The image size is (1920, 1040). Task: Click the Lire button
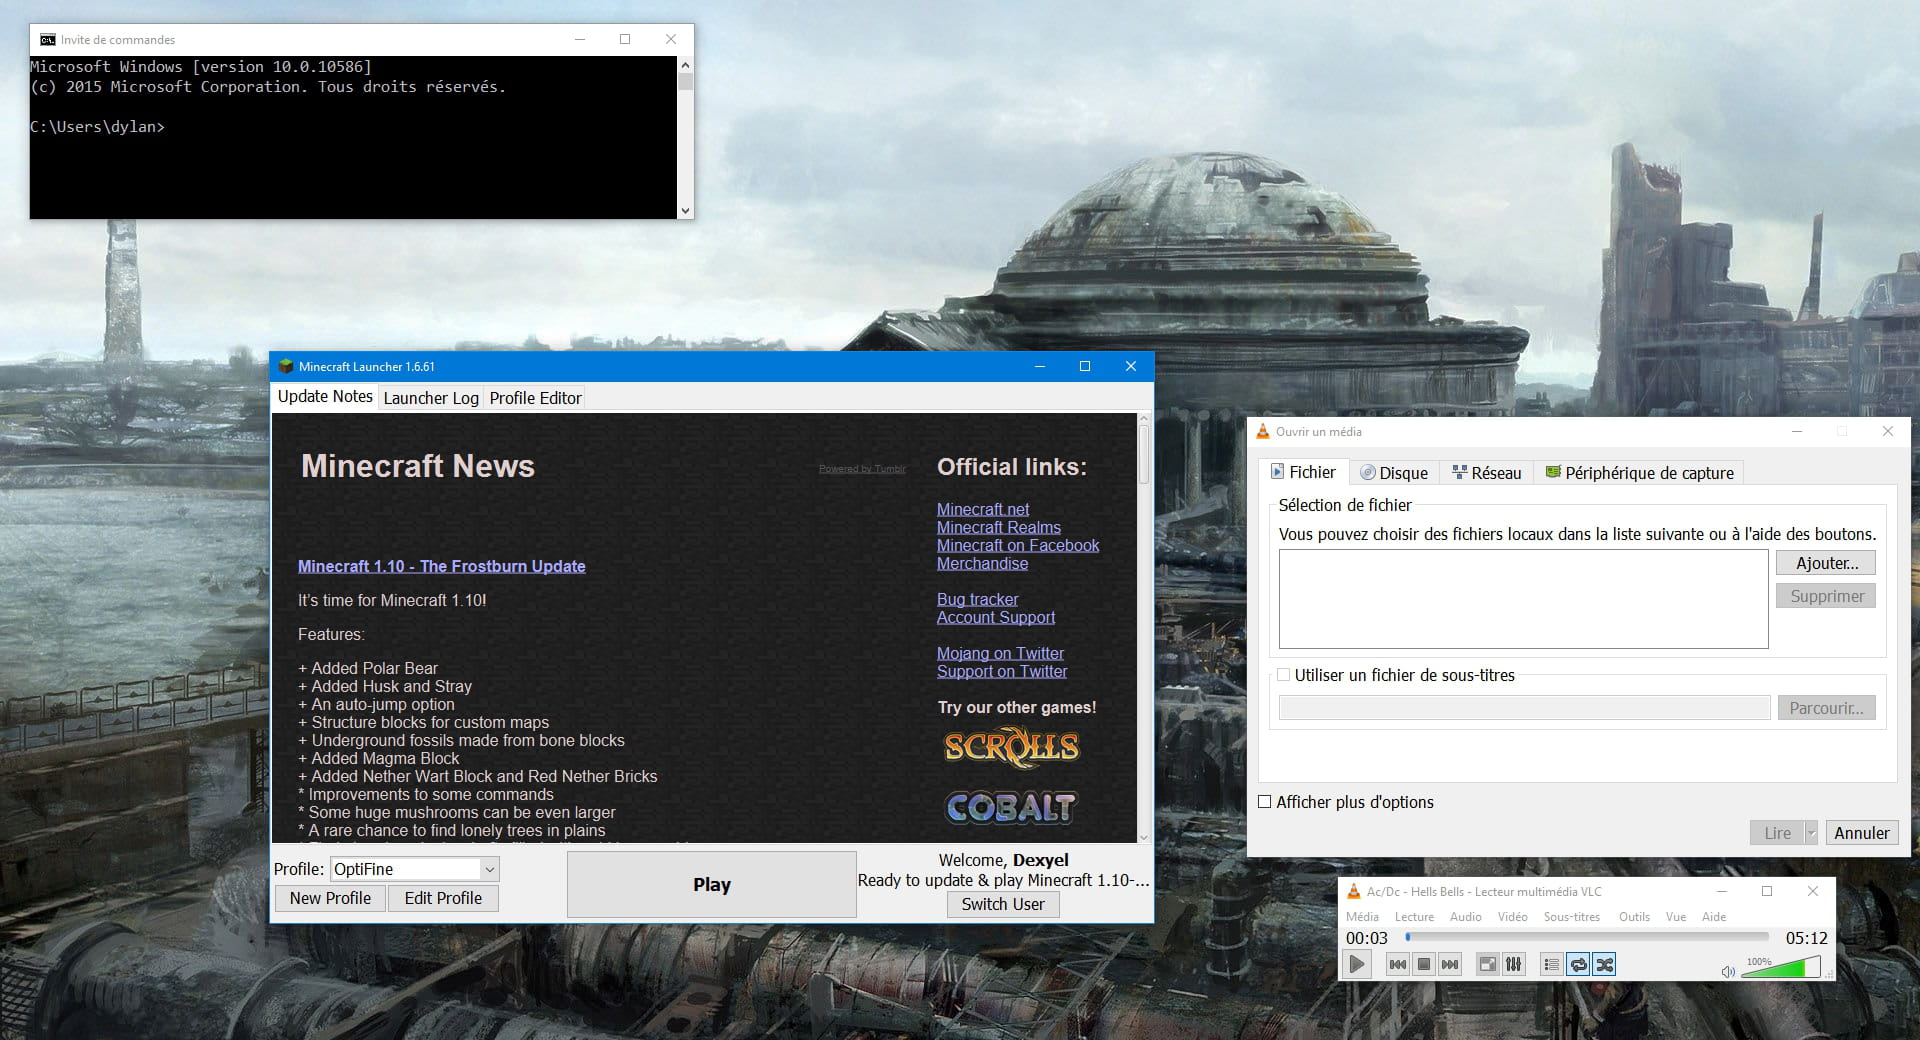(1777, 833)
